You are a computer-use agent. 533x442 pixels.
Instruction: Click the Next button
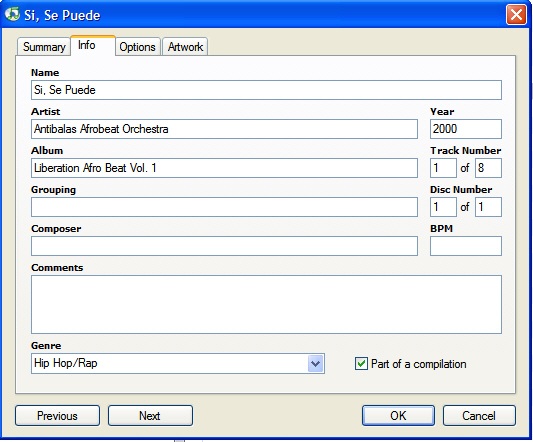coord(150,415)
